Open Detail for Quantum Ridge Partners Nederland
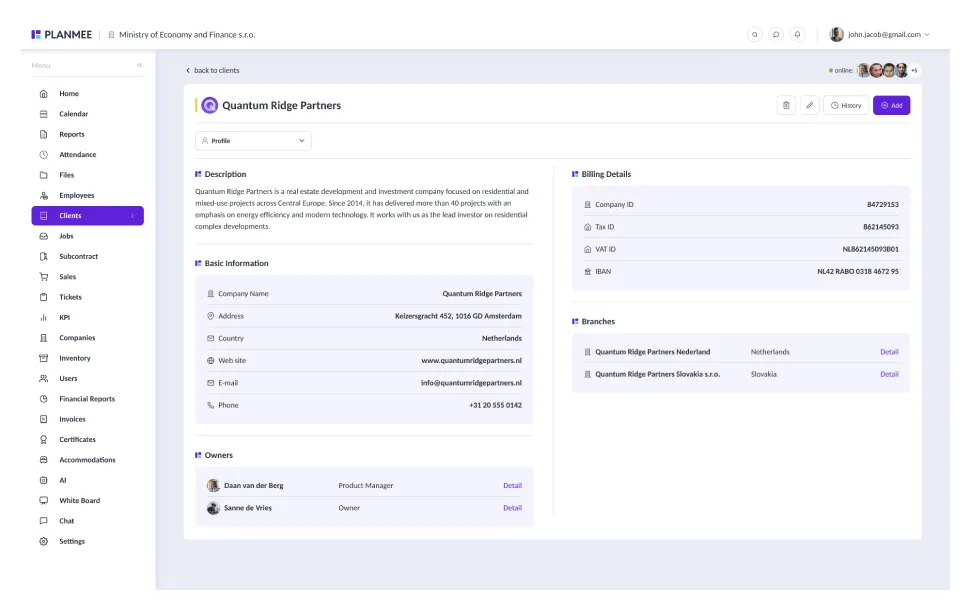The image size is (970, 610). click(889, 352)
